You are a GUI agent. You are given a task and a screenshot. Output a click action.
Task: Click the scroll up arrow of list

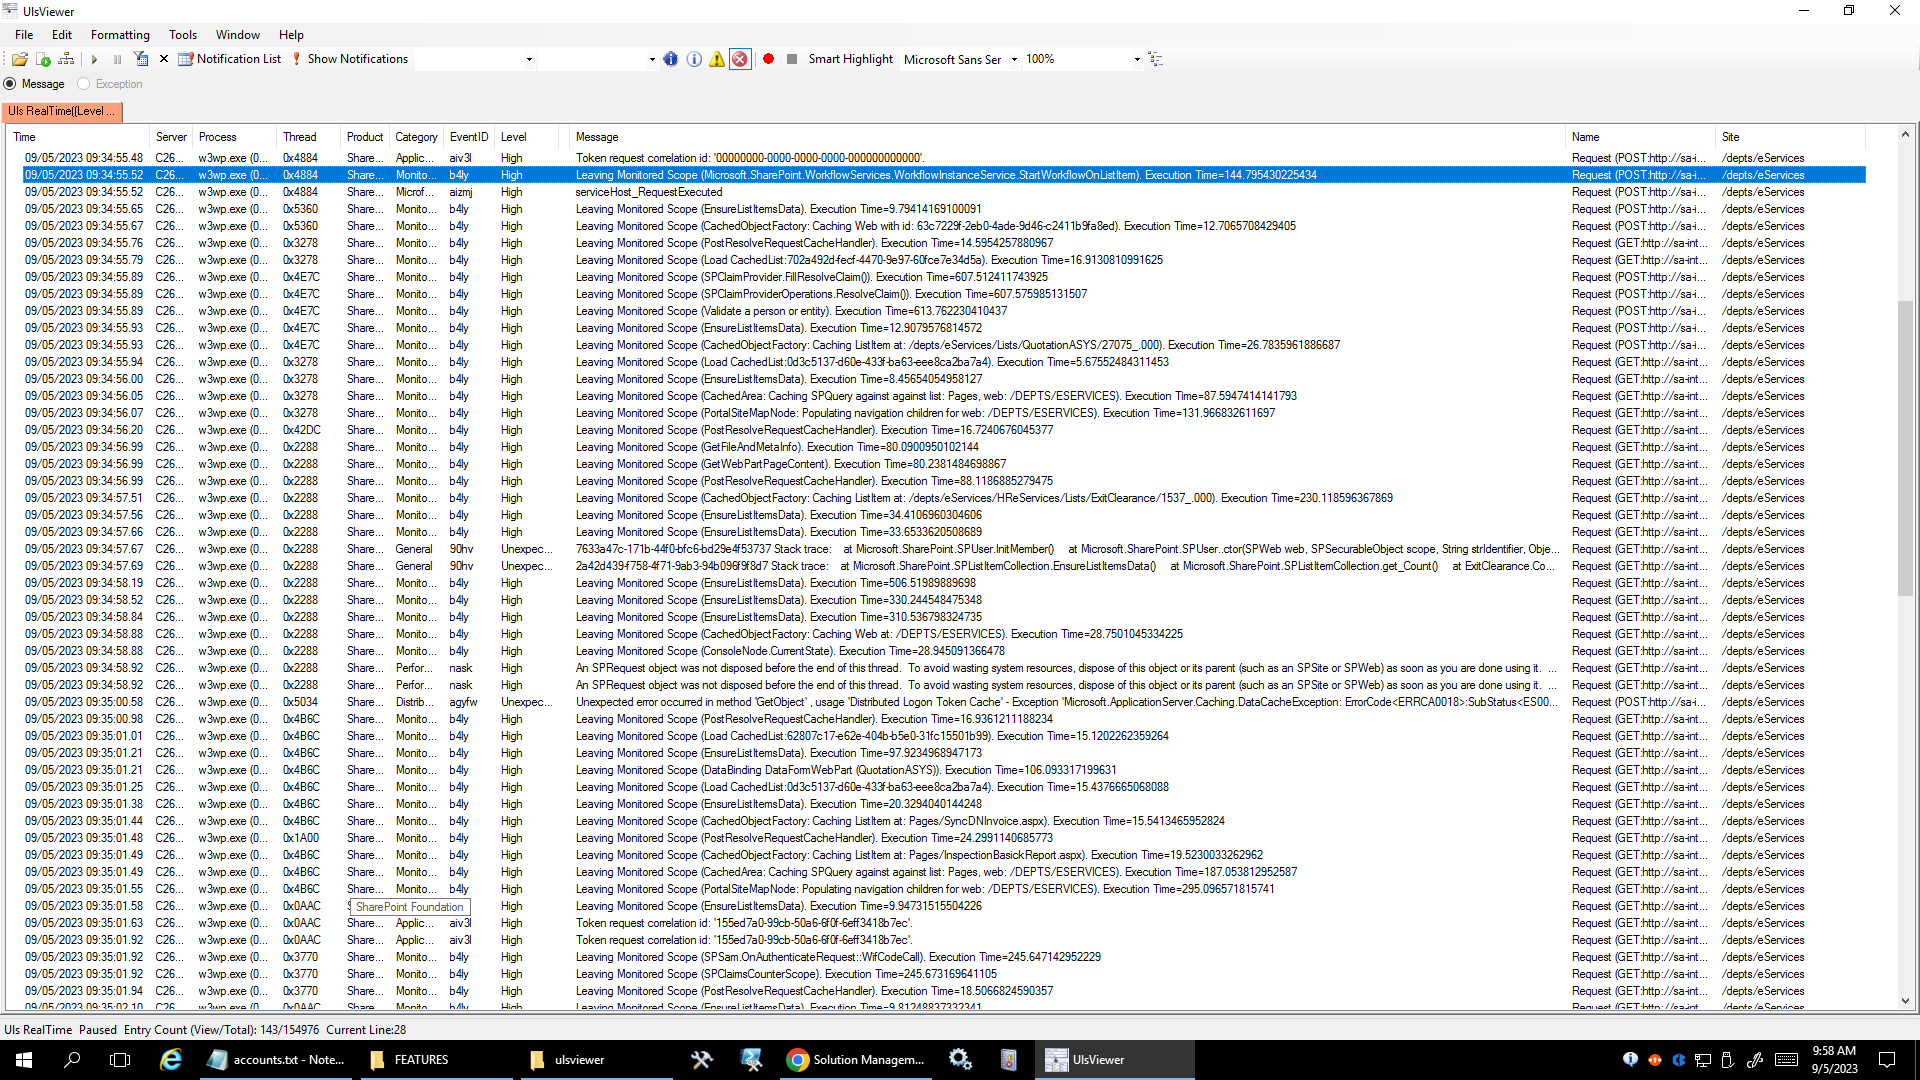pos(1905,135)
